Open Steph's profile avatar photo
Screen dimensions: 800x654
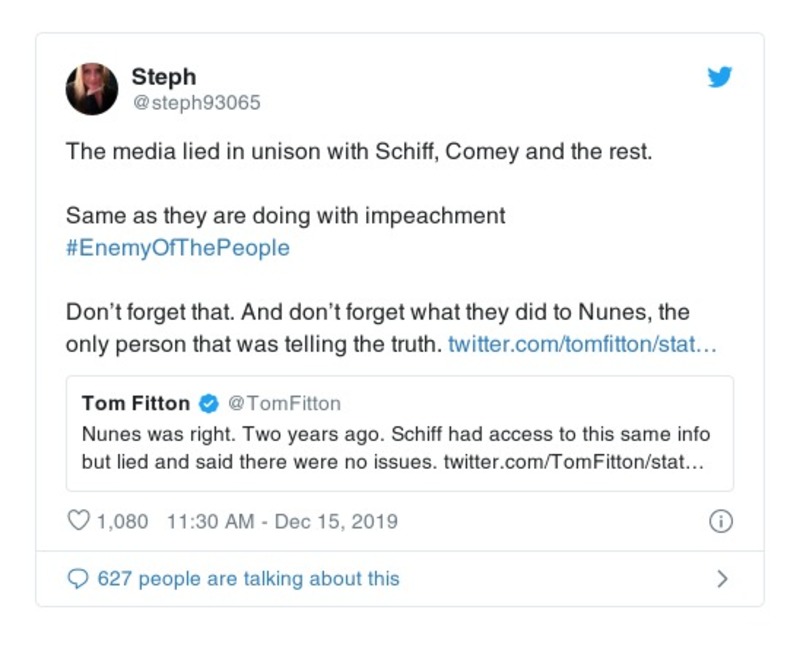pos(92,88)
